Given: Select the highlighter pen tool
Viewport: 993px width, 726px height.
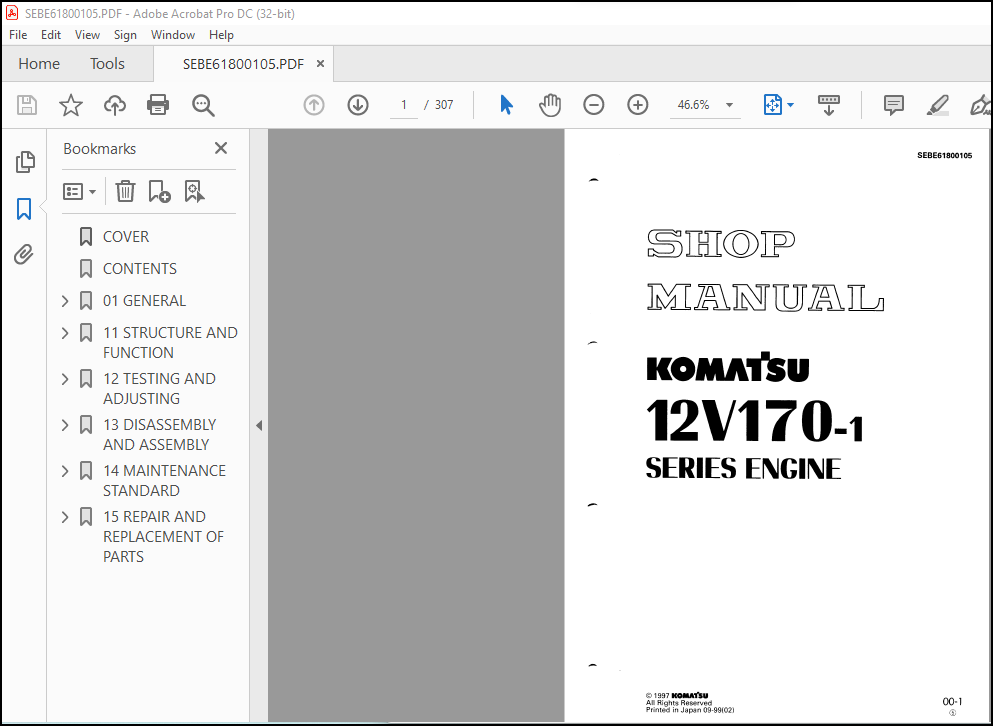Looking at the screenshot, I should (937, 105).
